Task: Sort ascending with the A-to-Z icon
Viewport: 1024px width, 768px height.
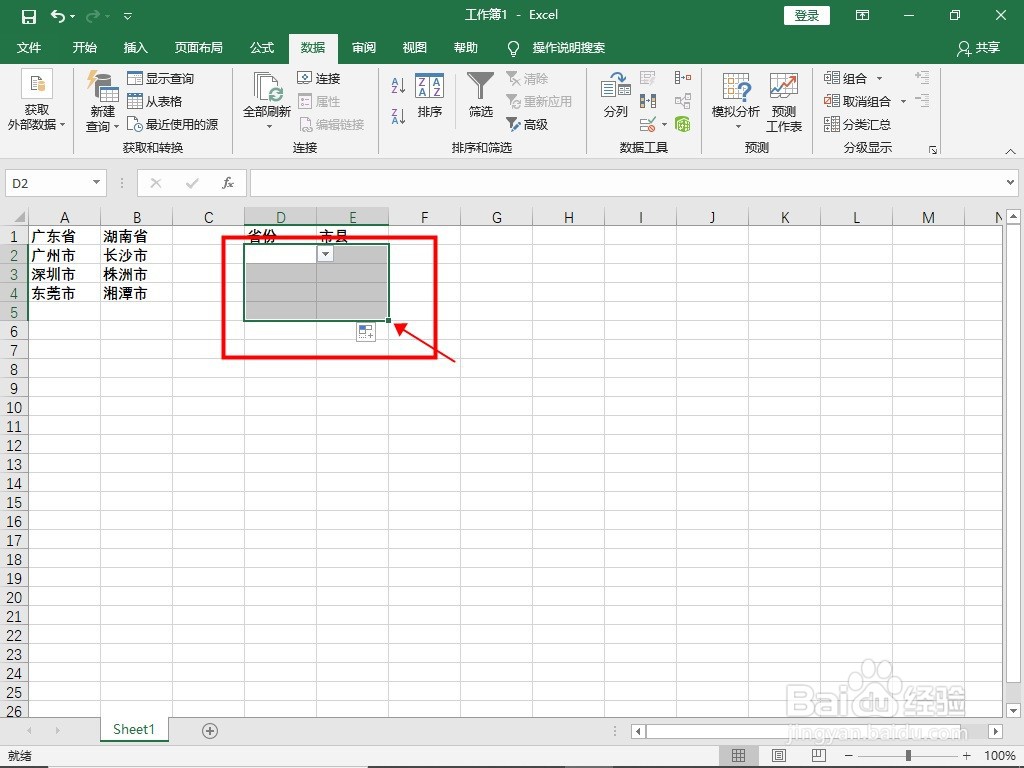Action: 398,86
